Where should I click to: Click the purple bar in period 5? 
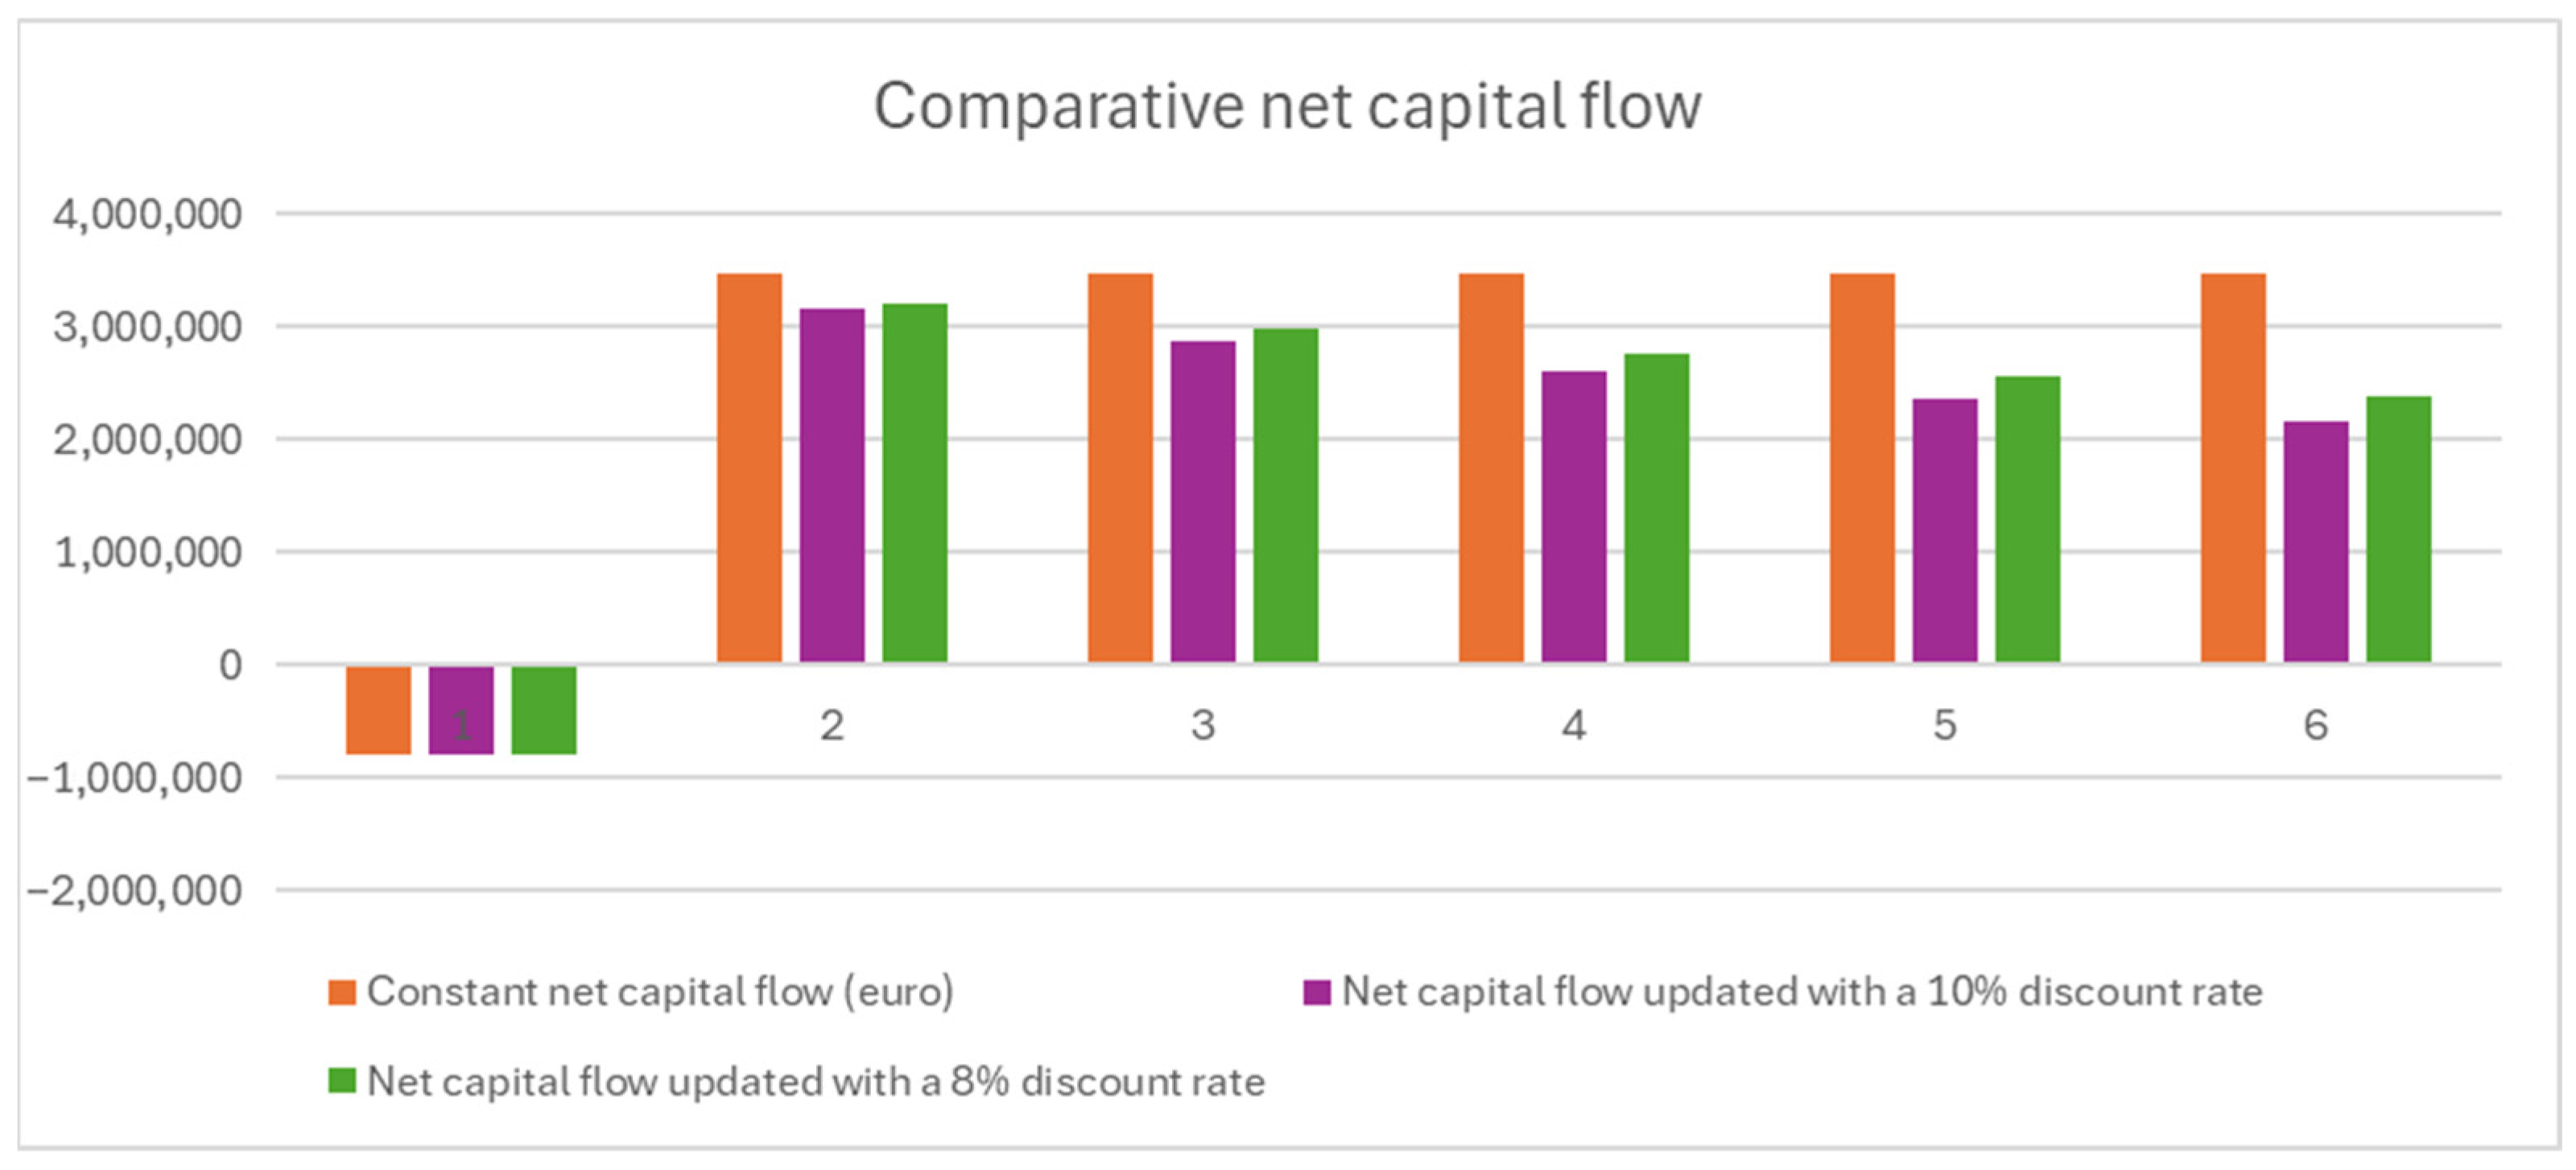click(x=1944, y=530)
